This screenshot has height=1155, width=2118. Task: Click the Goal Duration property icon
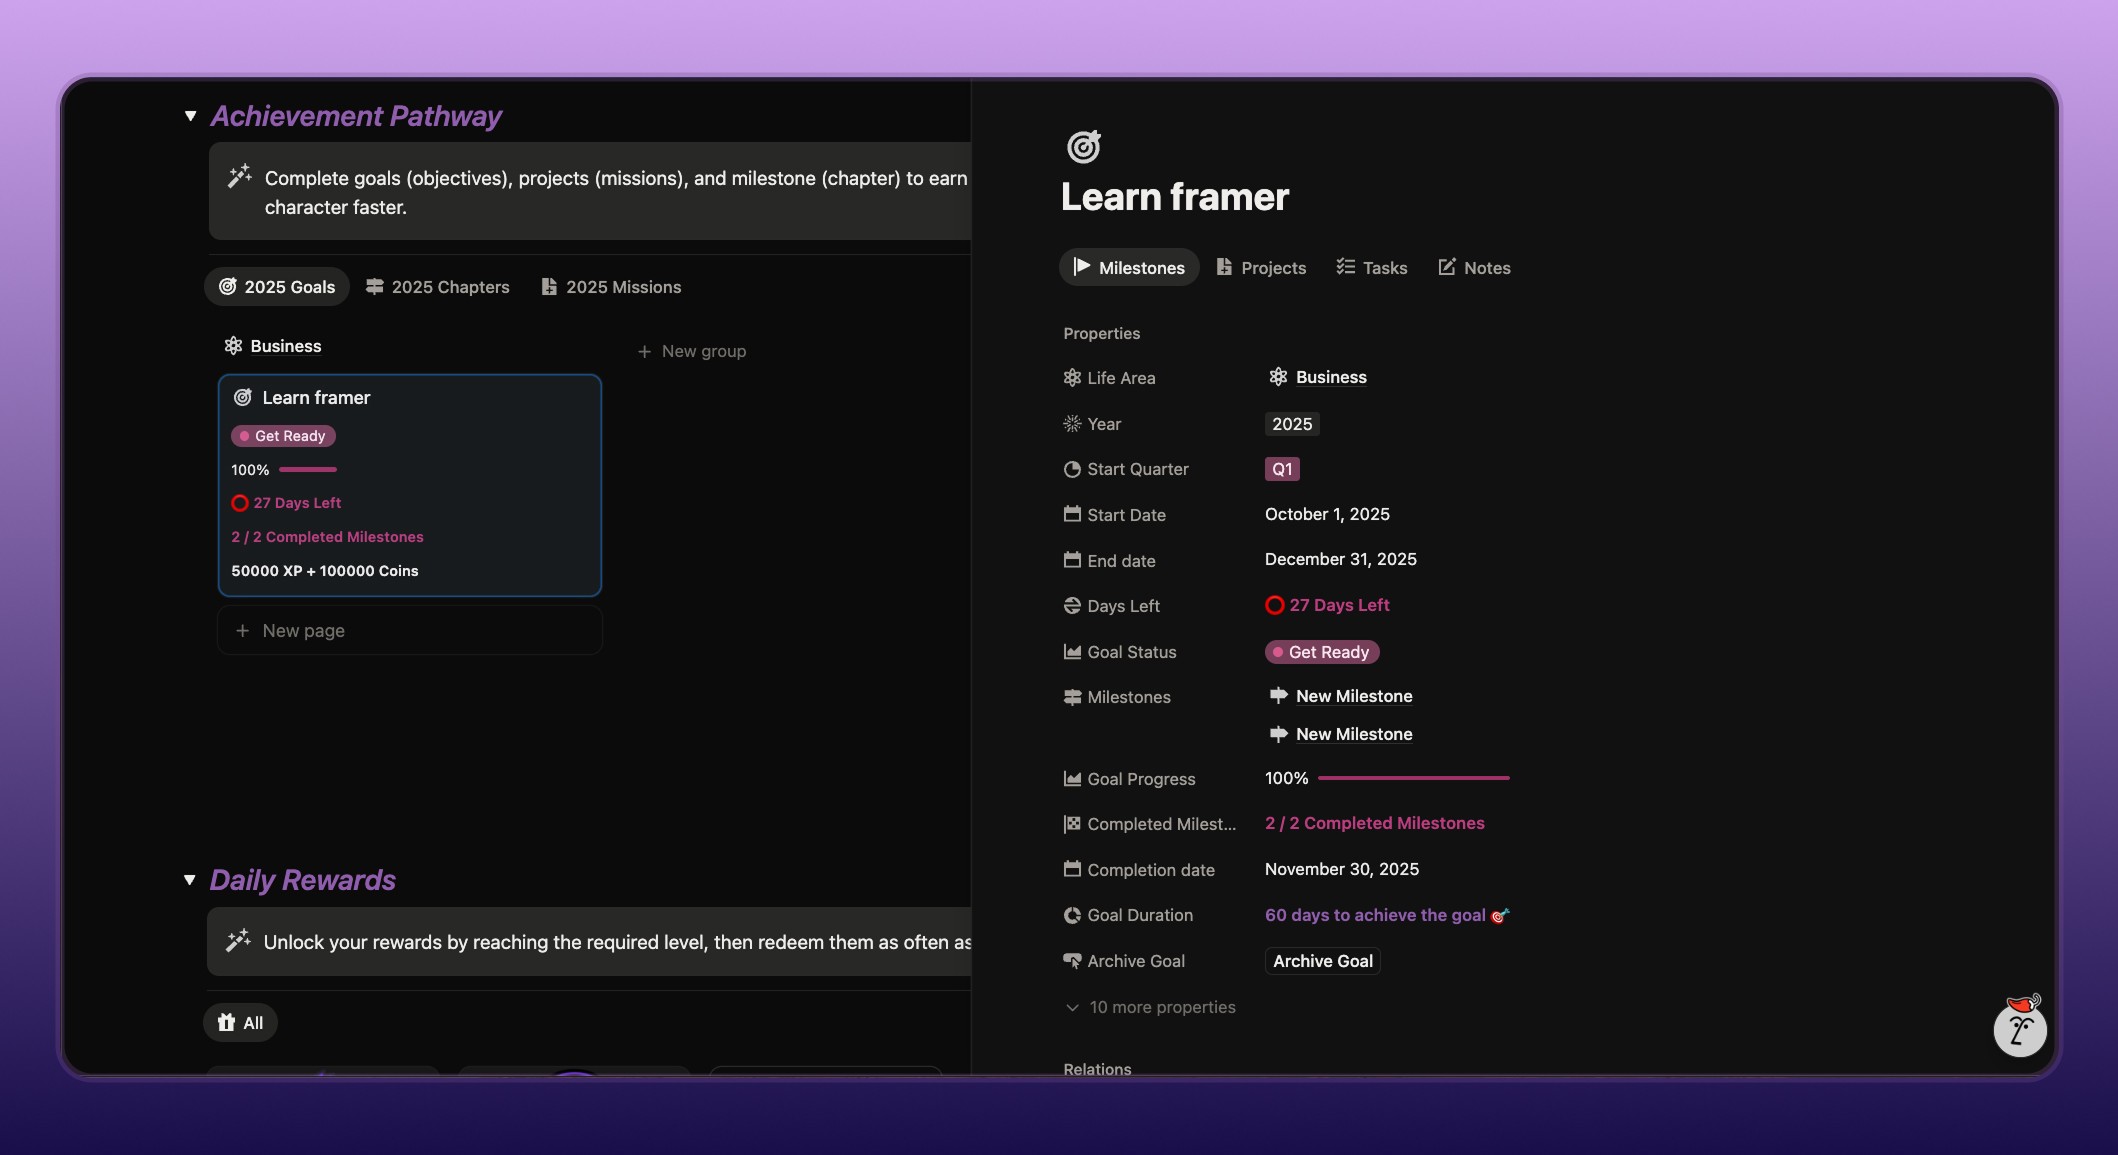click(1072, 915)
